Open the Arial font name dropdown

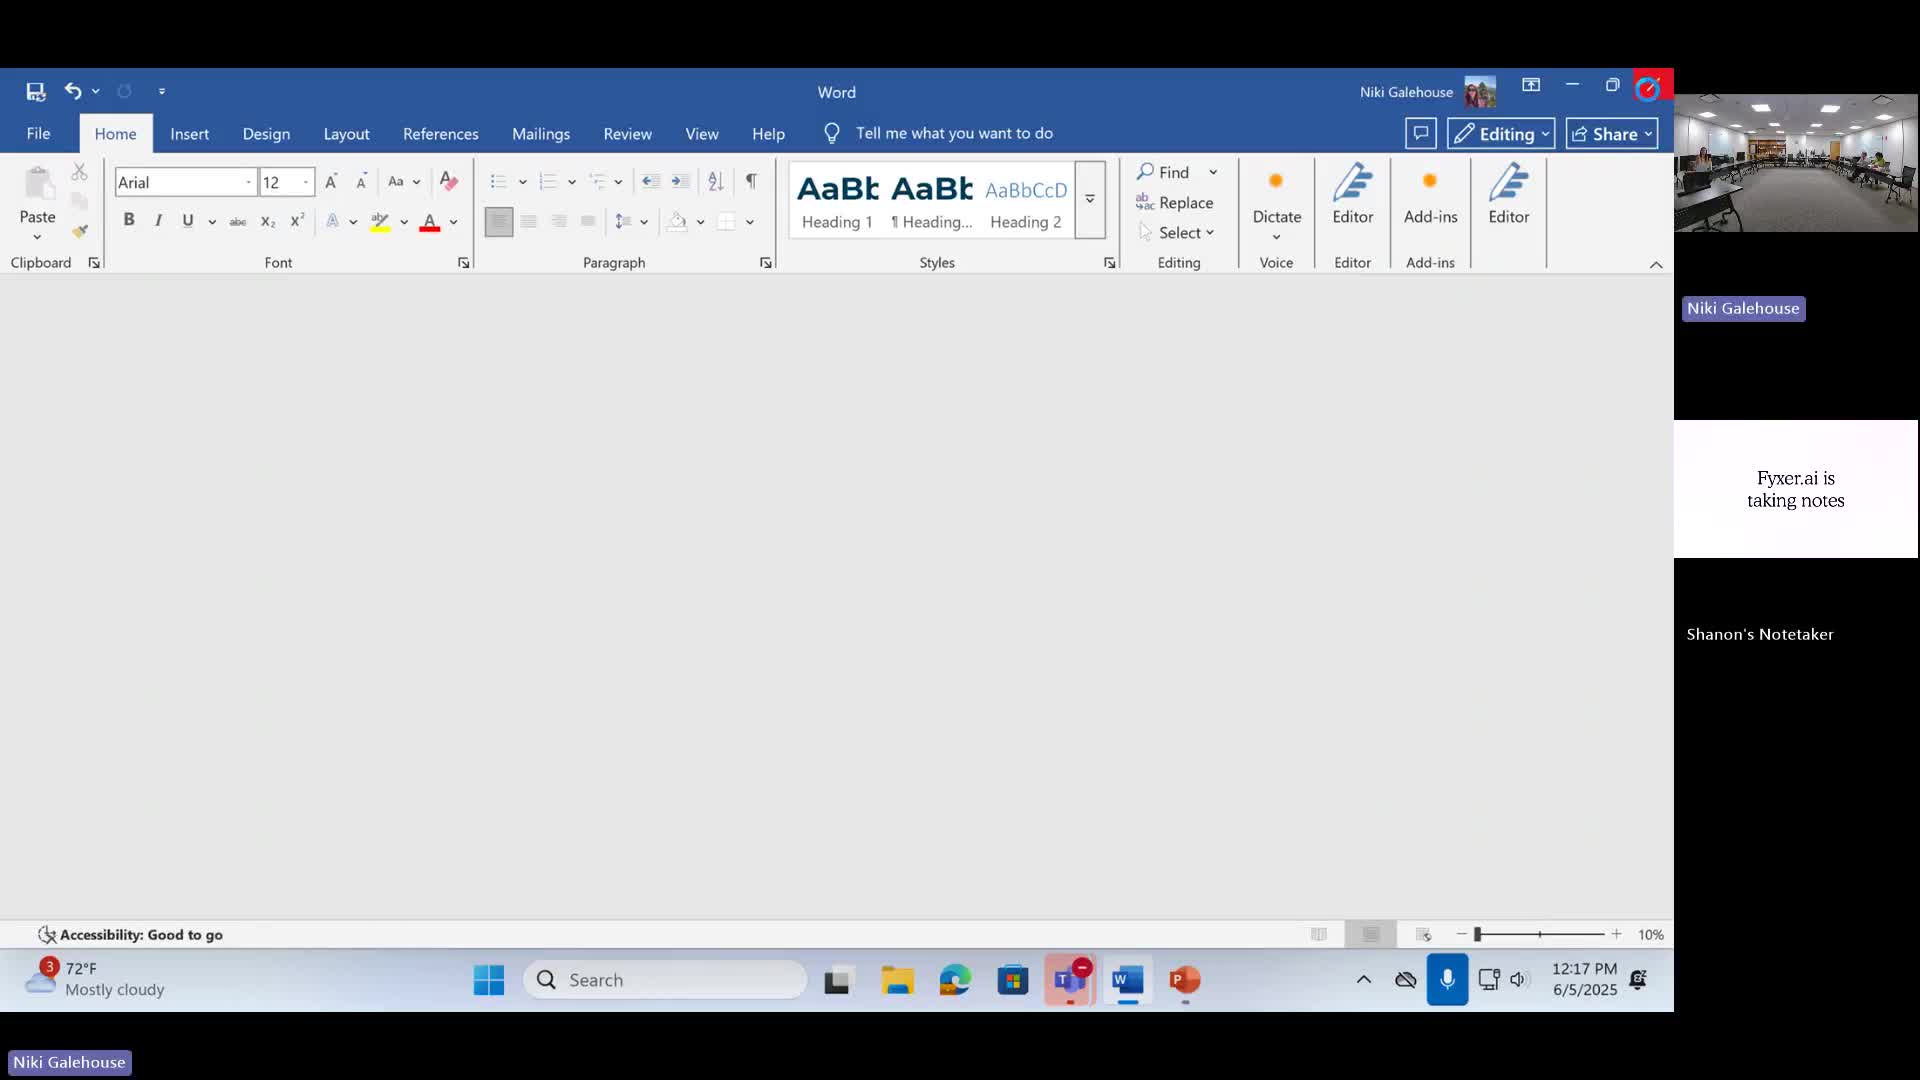(248, 182)
